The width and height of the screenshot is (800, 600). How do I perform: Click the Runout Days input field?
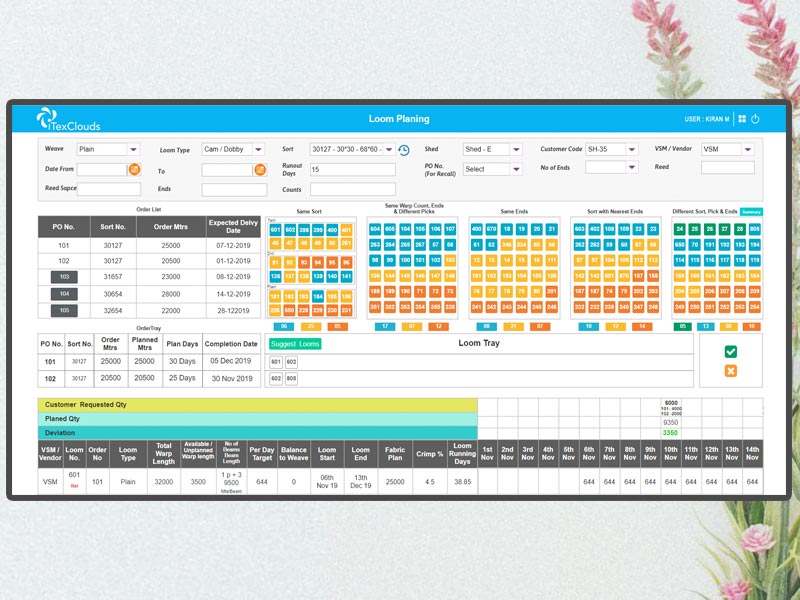[352, 170]
